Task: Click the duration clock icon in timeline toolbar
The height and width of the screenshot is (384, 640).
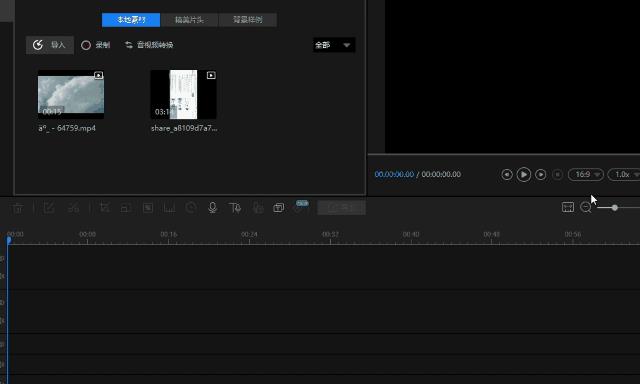Action: pos(191,208)
